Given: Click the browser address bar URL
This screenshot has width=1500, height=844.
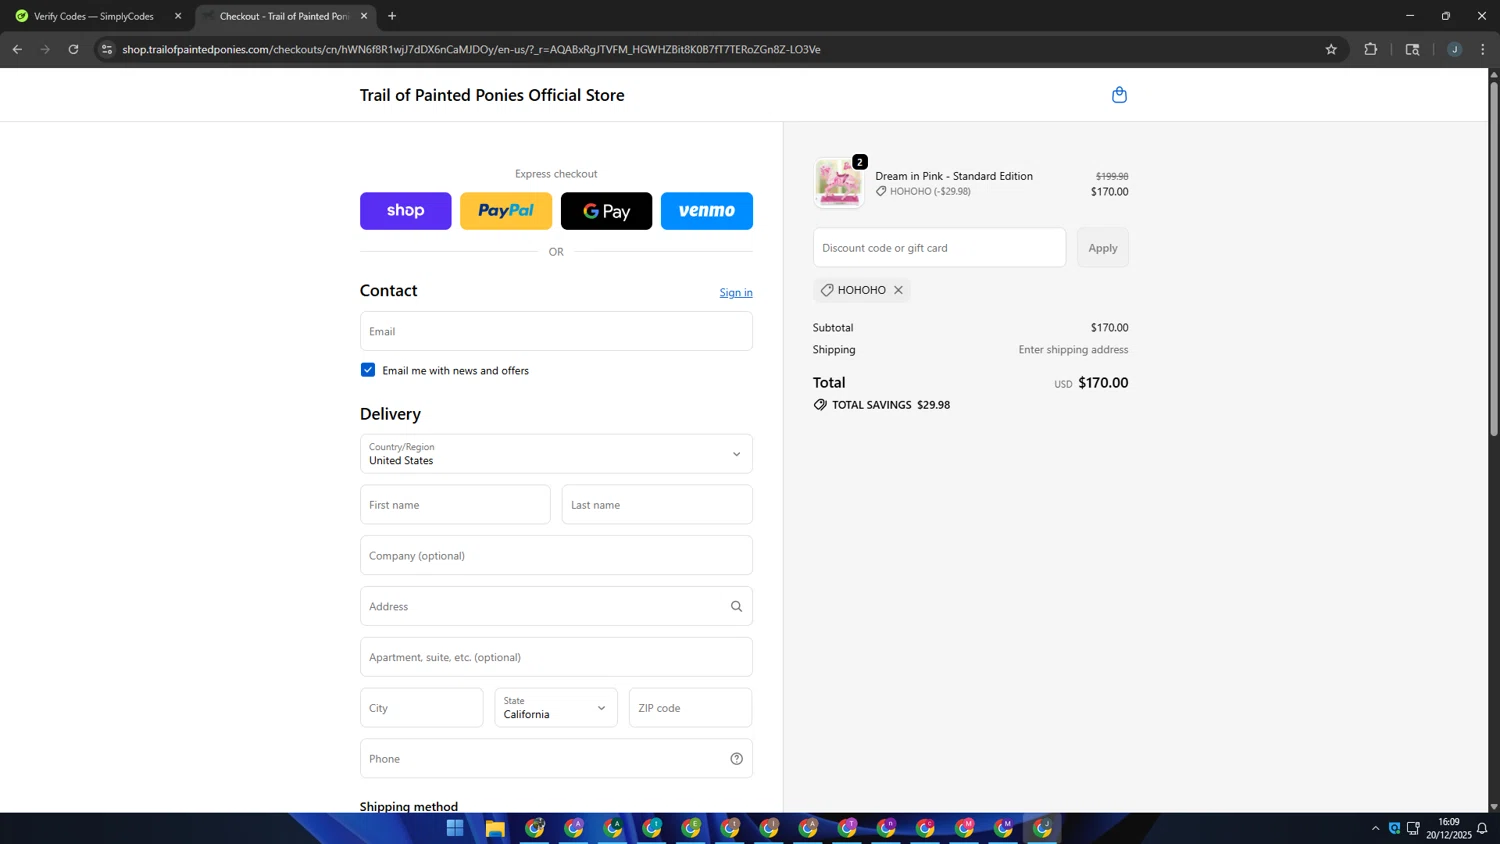Looking at the screenshot, I should coord(471,49).
